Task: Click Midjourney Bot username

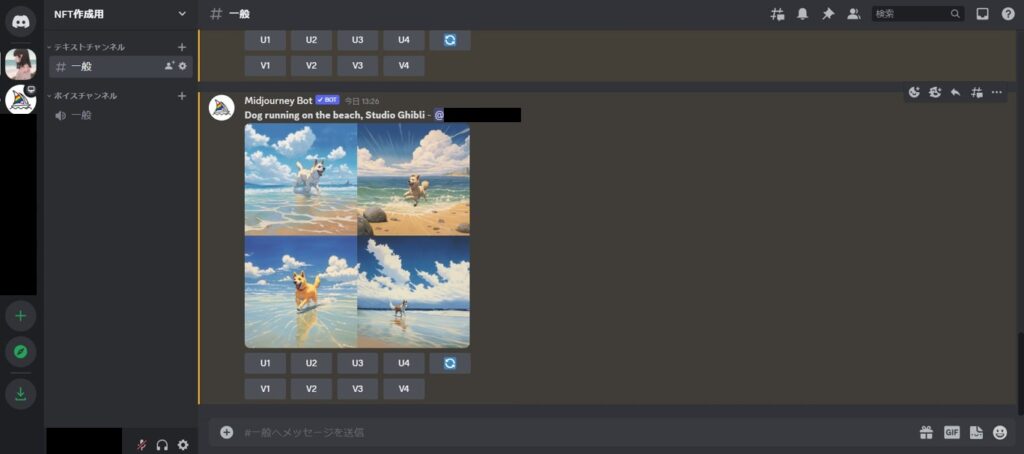Action: click(x=278, y=100)
